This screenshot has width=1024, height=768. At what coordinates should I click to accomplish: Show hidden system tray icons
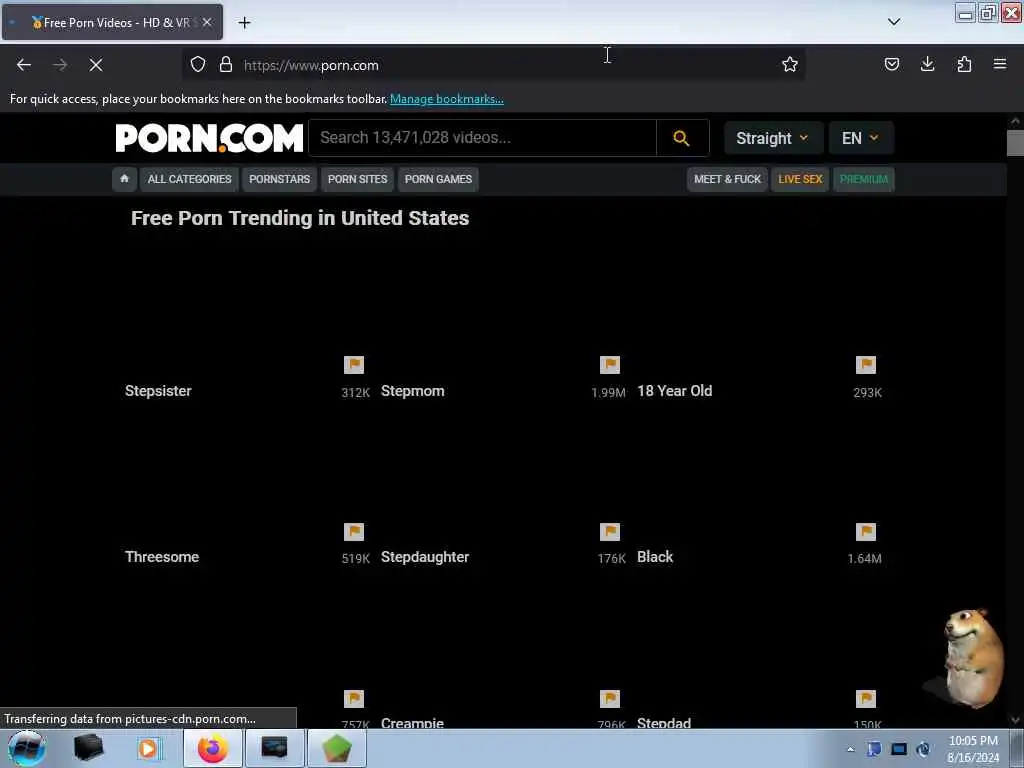point(850,749)
